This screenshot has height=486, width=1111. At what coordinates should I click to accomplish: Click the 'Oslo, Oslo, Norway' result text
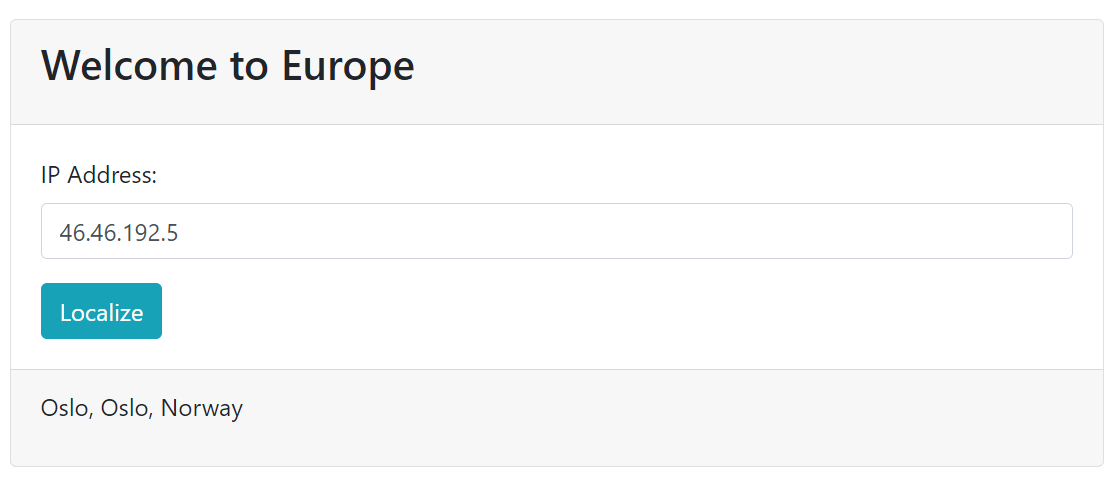[x=142, y=408]
